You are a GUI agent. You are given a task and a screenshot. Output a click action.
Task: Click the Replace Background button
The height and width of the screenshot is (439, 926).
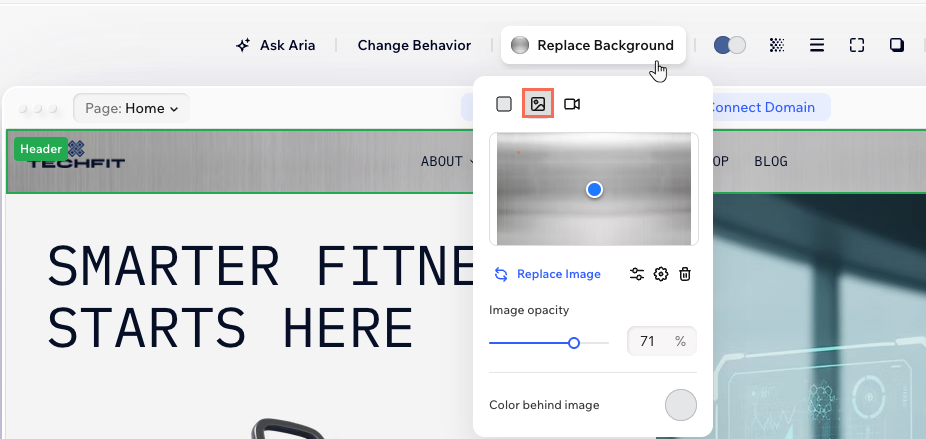[593, 45]
